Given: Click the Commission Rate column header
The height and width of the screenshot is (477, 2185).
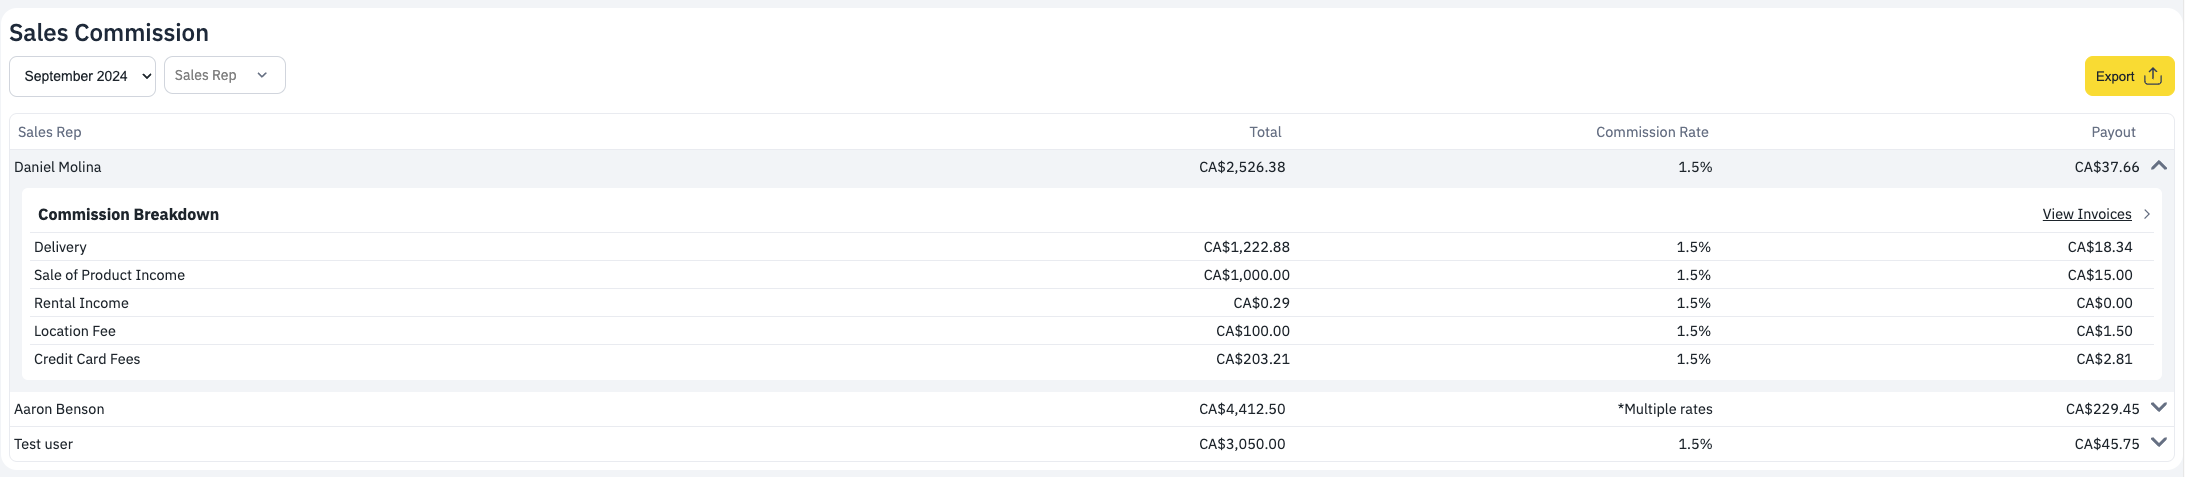Looking at the screenshot, I should (1652, 132).
